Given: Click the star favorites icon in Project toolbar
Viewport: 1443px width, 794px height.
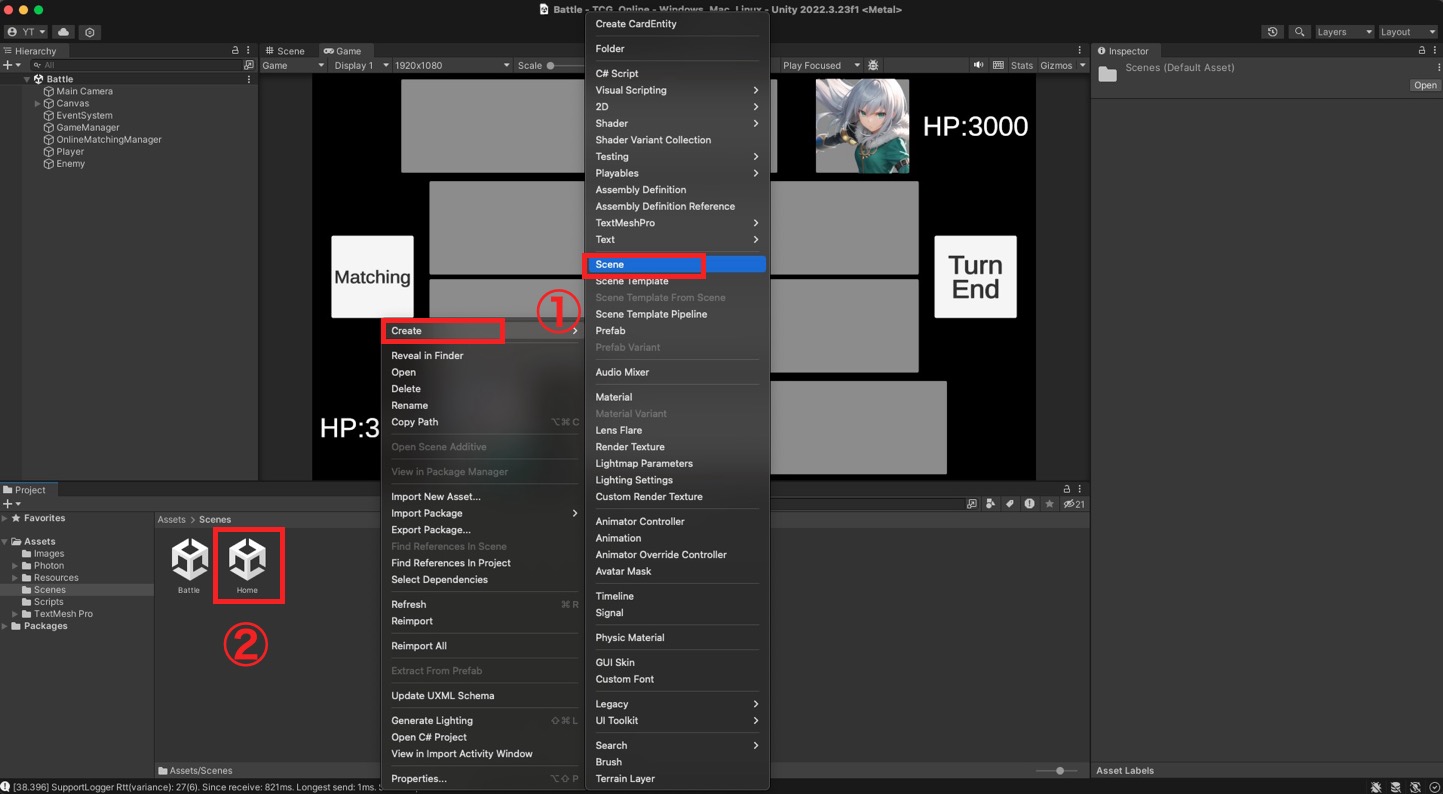Looking at the screenshot, I should (1049, 504).
